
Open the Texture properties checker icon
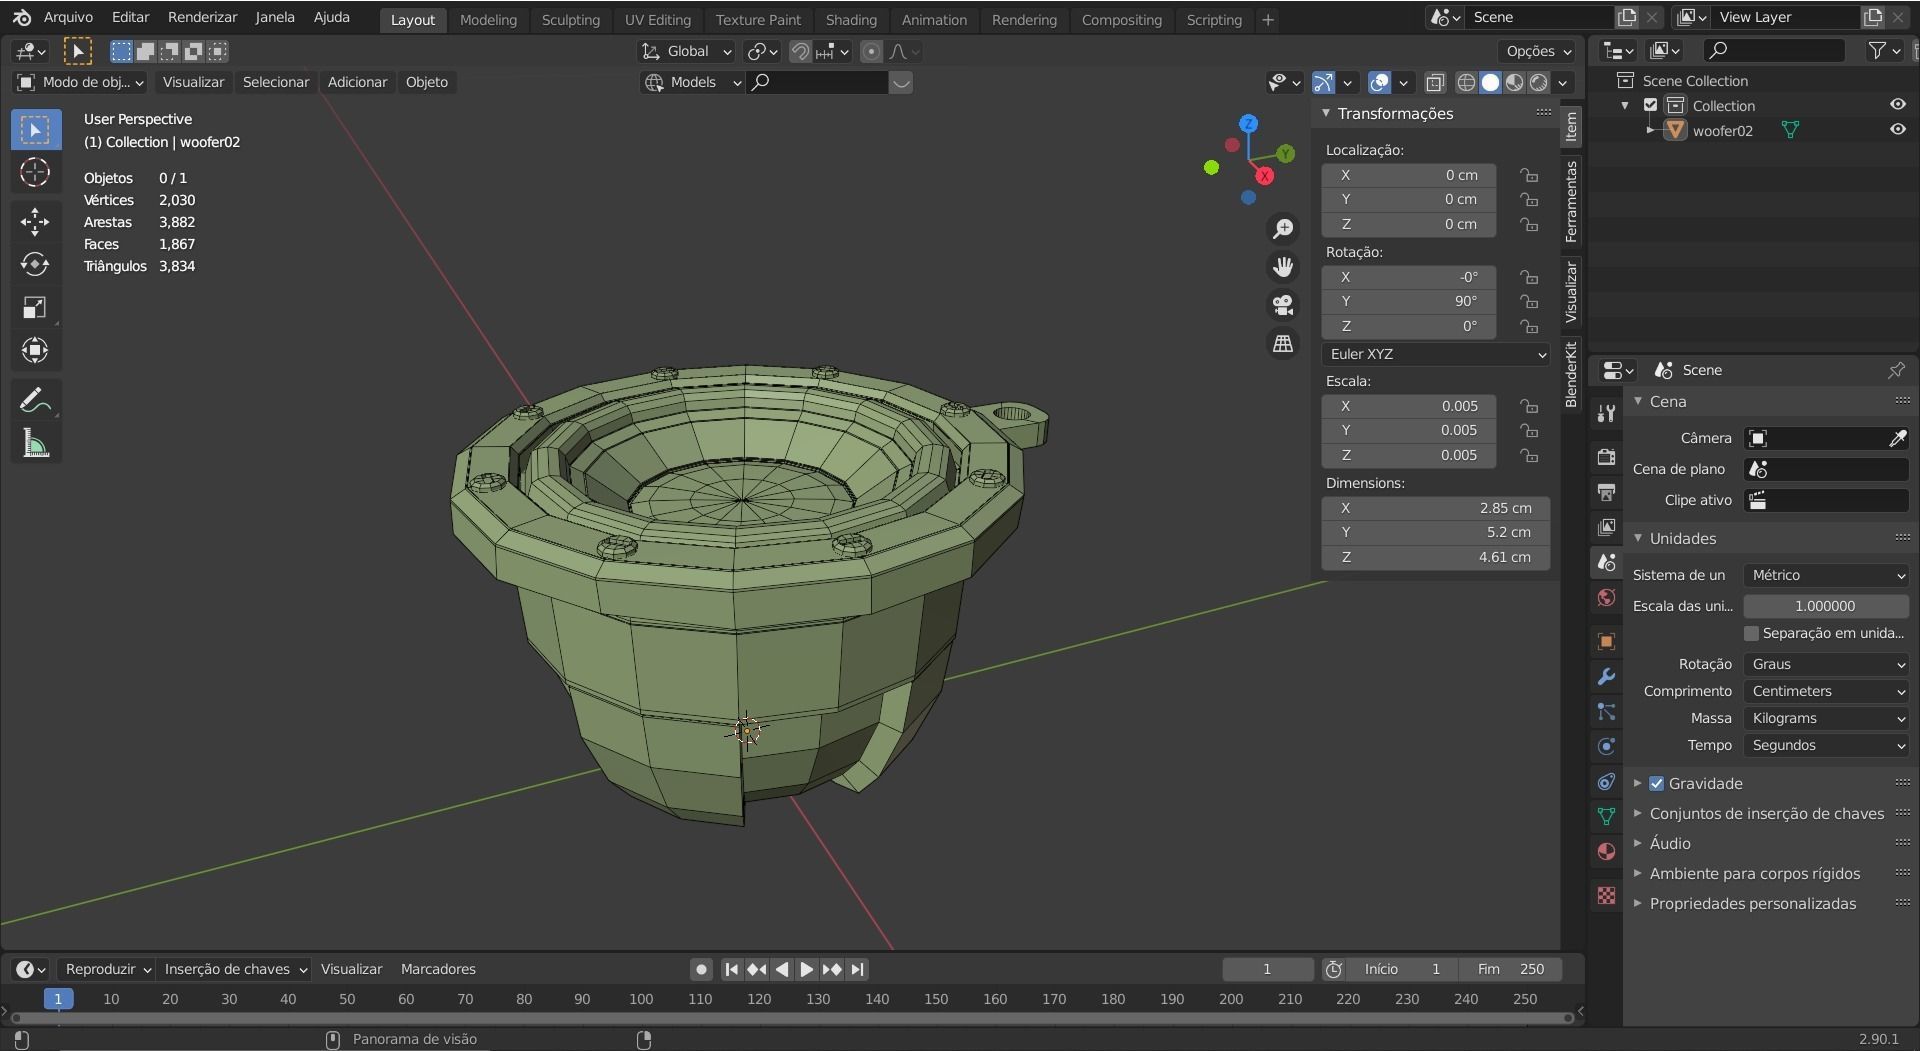click(x=1606, y=895)
